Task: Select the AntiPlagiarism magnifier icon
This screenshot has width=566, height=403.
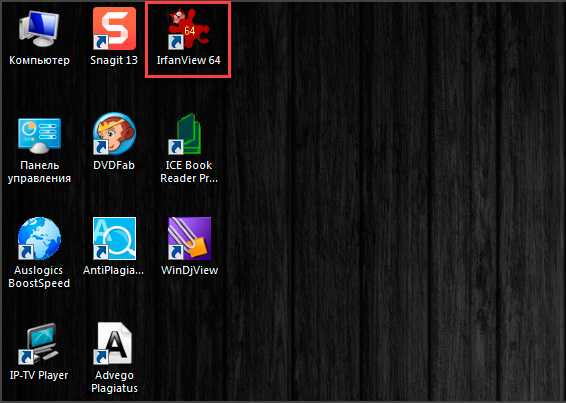Action: pyautogui.click(x=114, y=238)
